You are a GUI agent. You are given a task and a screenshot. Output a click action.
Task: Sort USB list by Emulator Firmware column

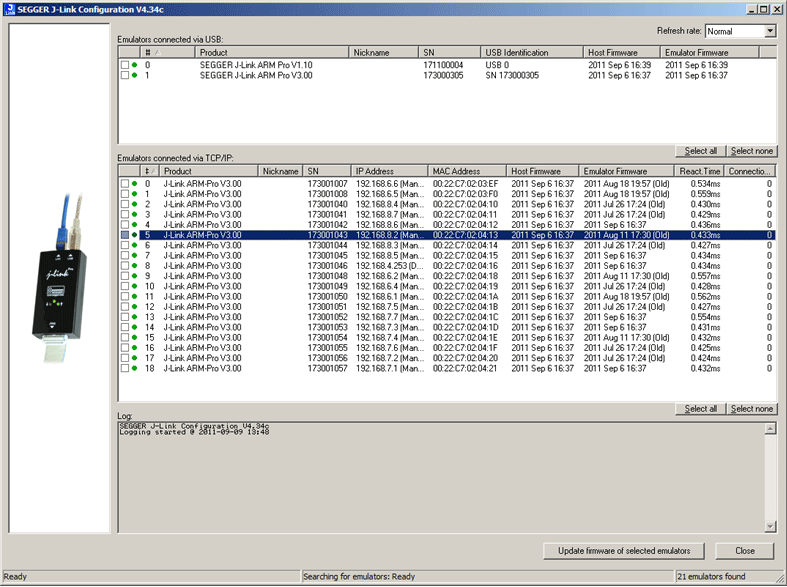pos(710,52)
